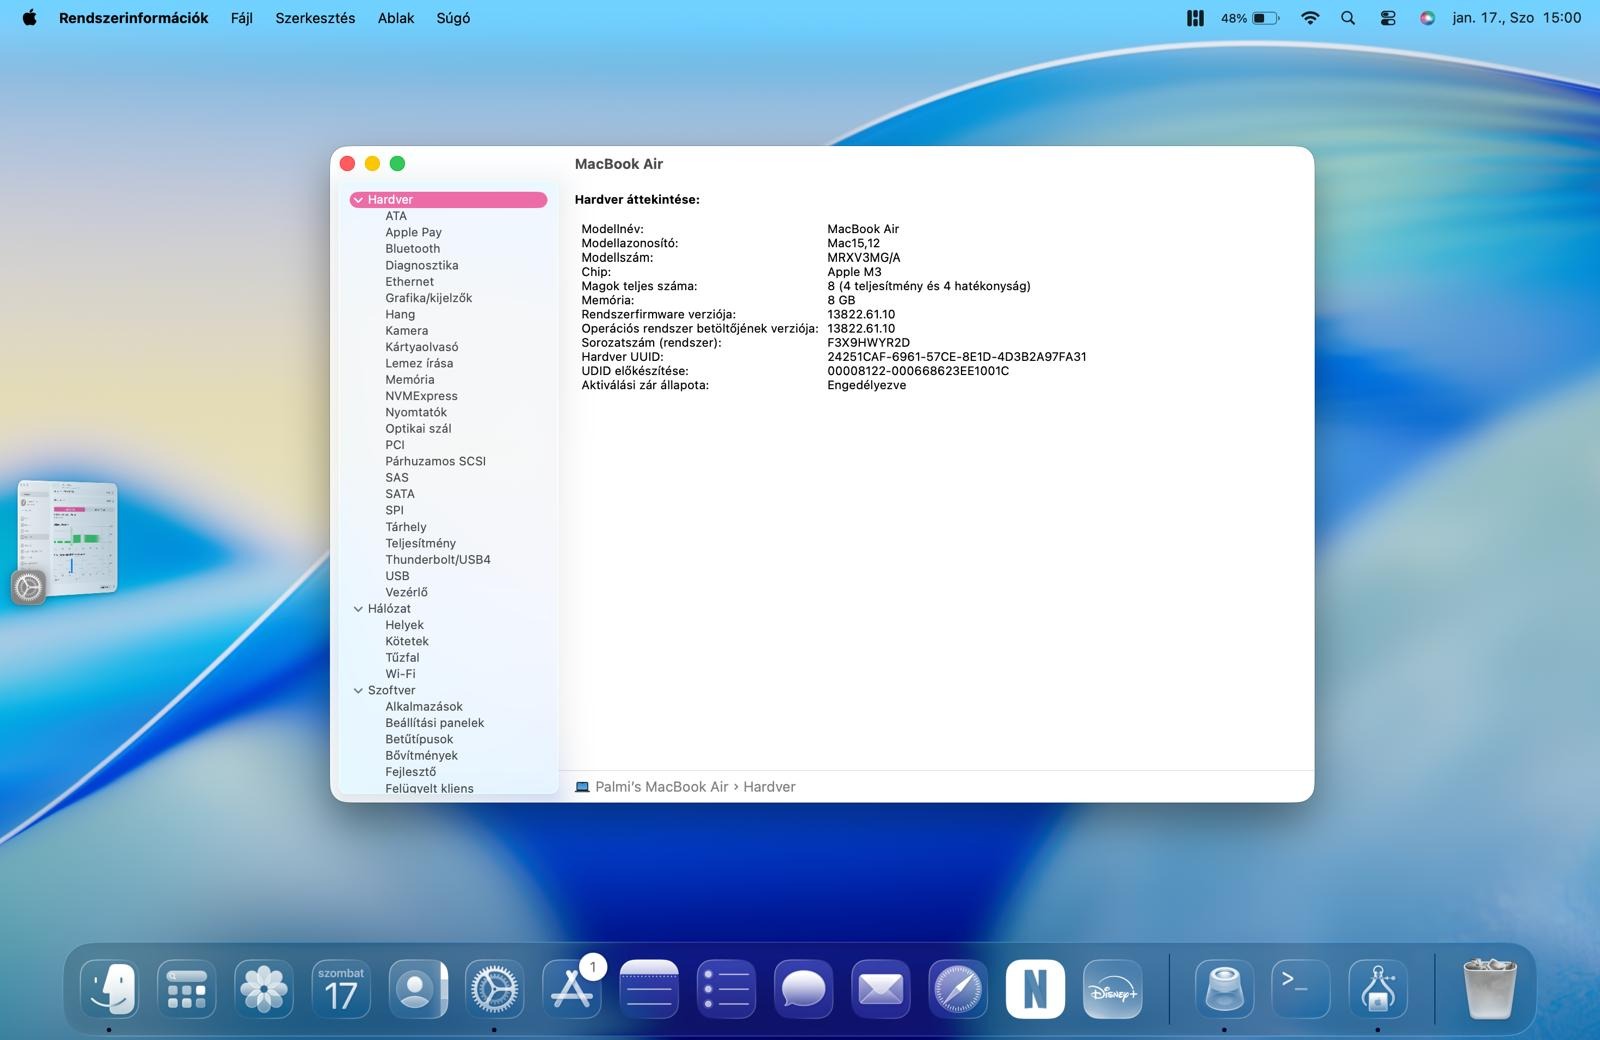This screenshot has width=1600, height=1040.
Task: Open the Launchpad apps grid icon
Action: point(187,989)
